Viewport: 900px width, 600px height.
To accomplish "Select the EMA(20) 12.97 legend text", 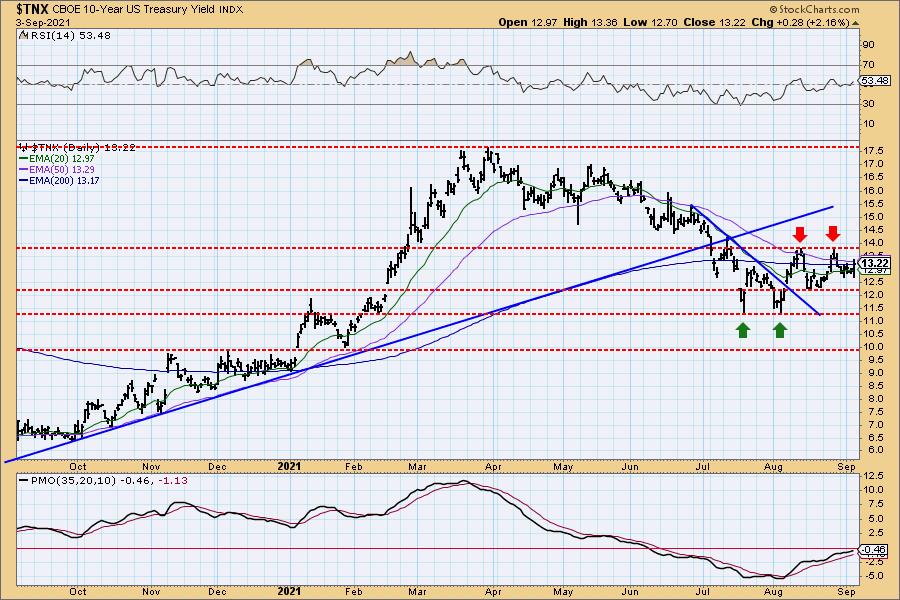I will point(62,158).
